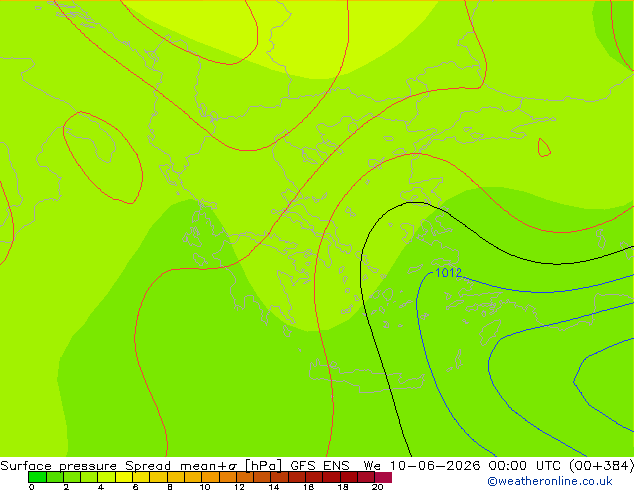Select the yellow 5–6 hPa legend swatch

[124, 477]
